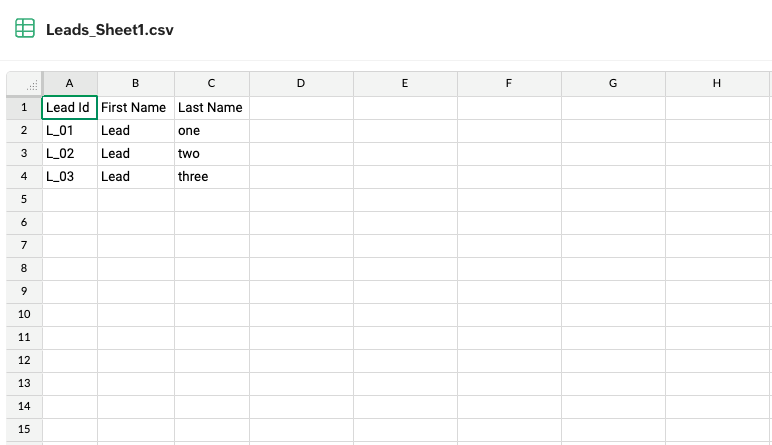Click the cell containing two

[x=211, y=154]
